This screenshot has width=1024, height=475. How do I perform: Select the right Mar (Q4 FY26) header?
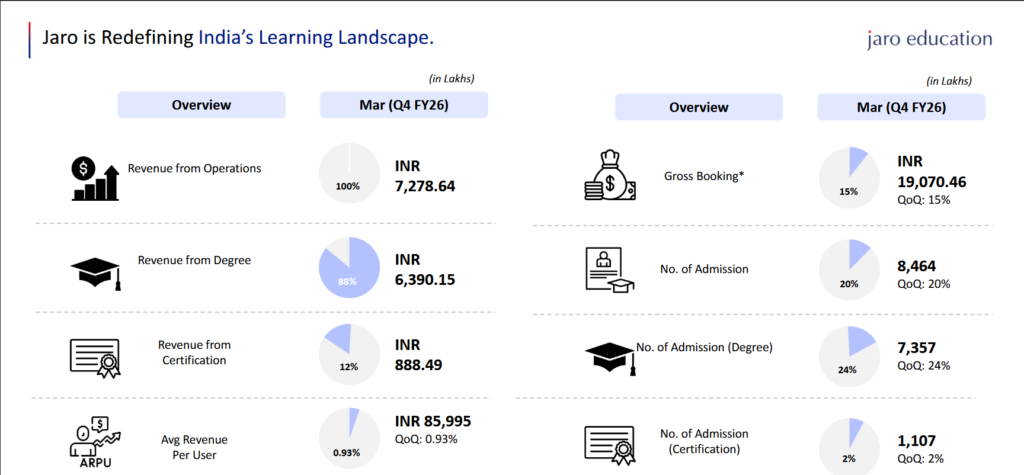(x=901, y=107)
